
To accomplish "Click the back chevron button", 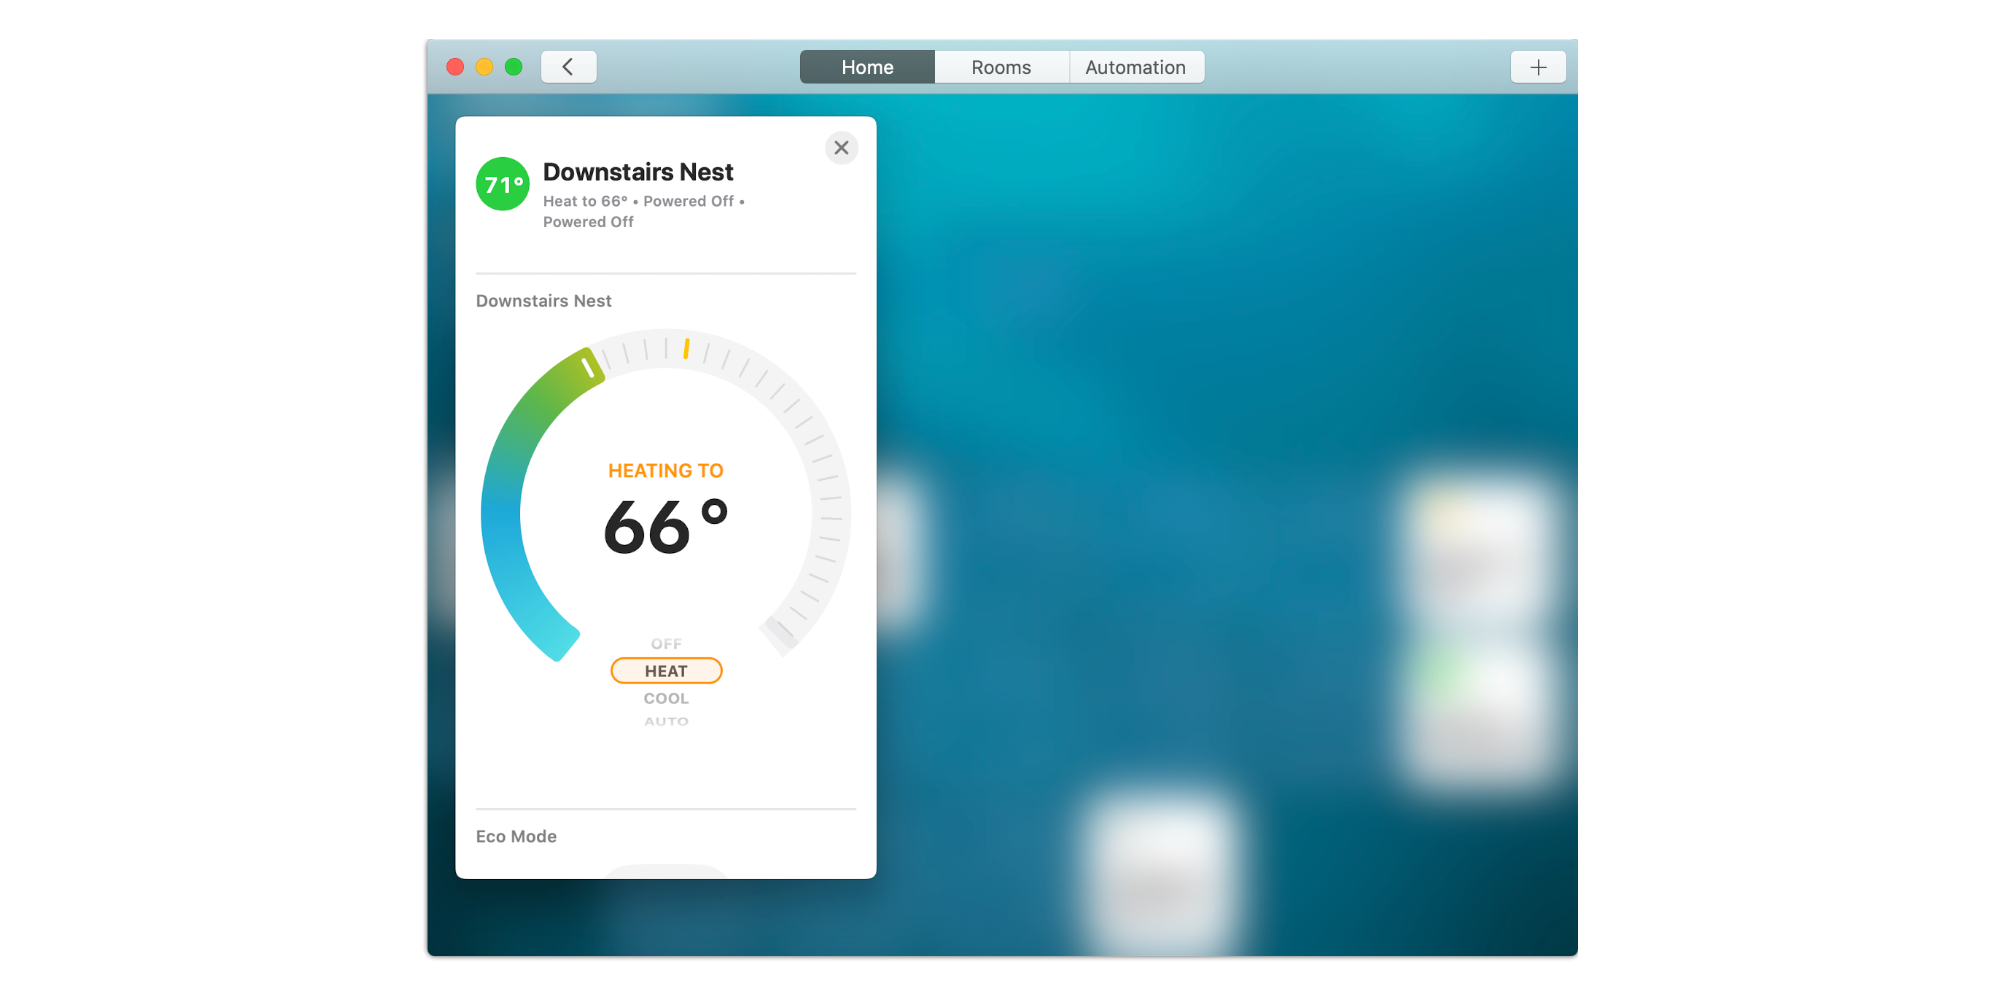I will click(x=568, y=67).
